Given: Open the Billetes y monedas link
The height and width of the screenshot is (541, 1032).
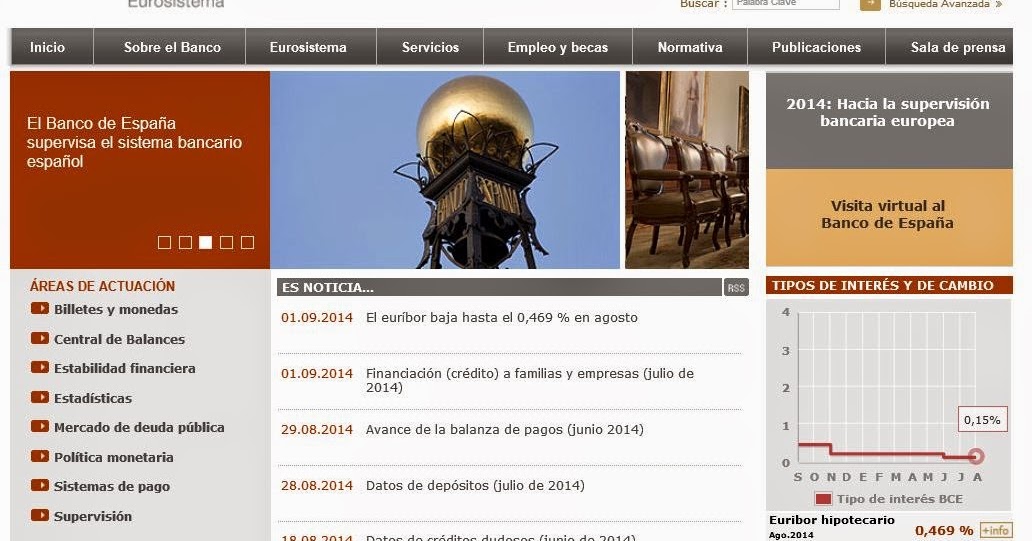Looking at the screenshot, I should (x=116, y=309).
